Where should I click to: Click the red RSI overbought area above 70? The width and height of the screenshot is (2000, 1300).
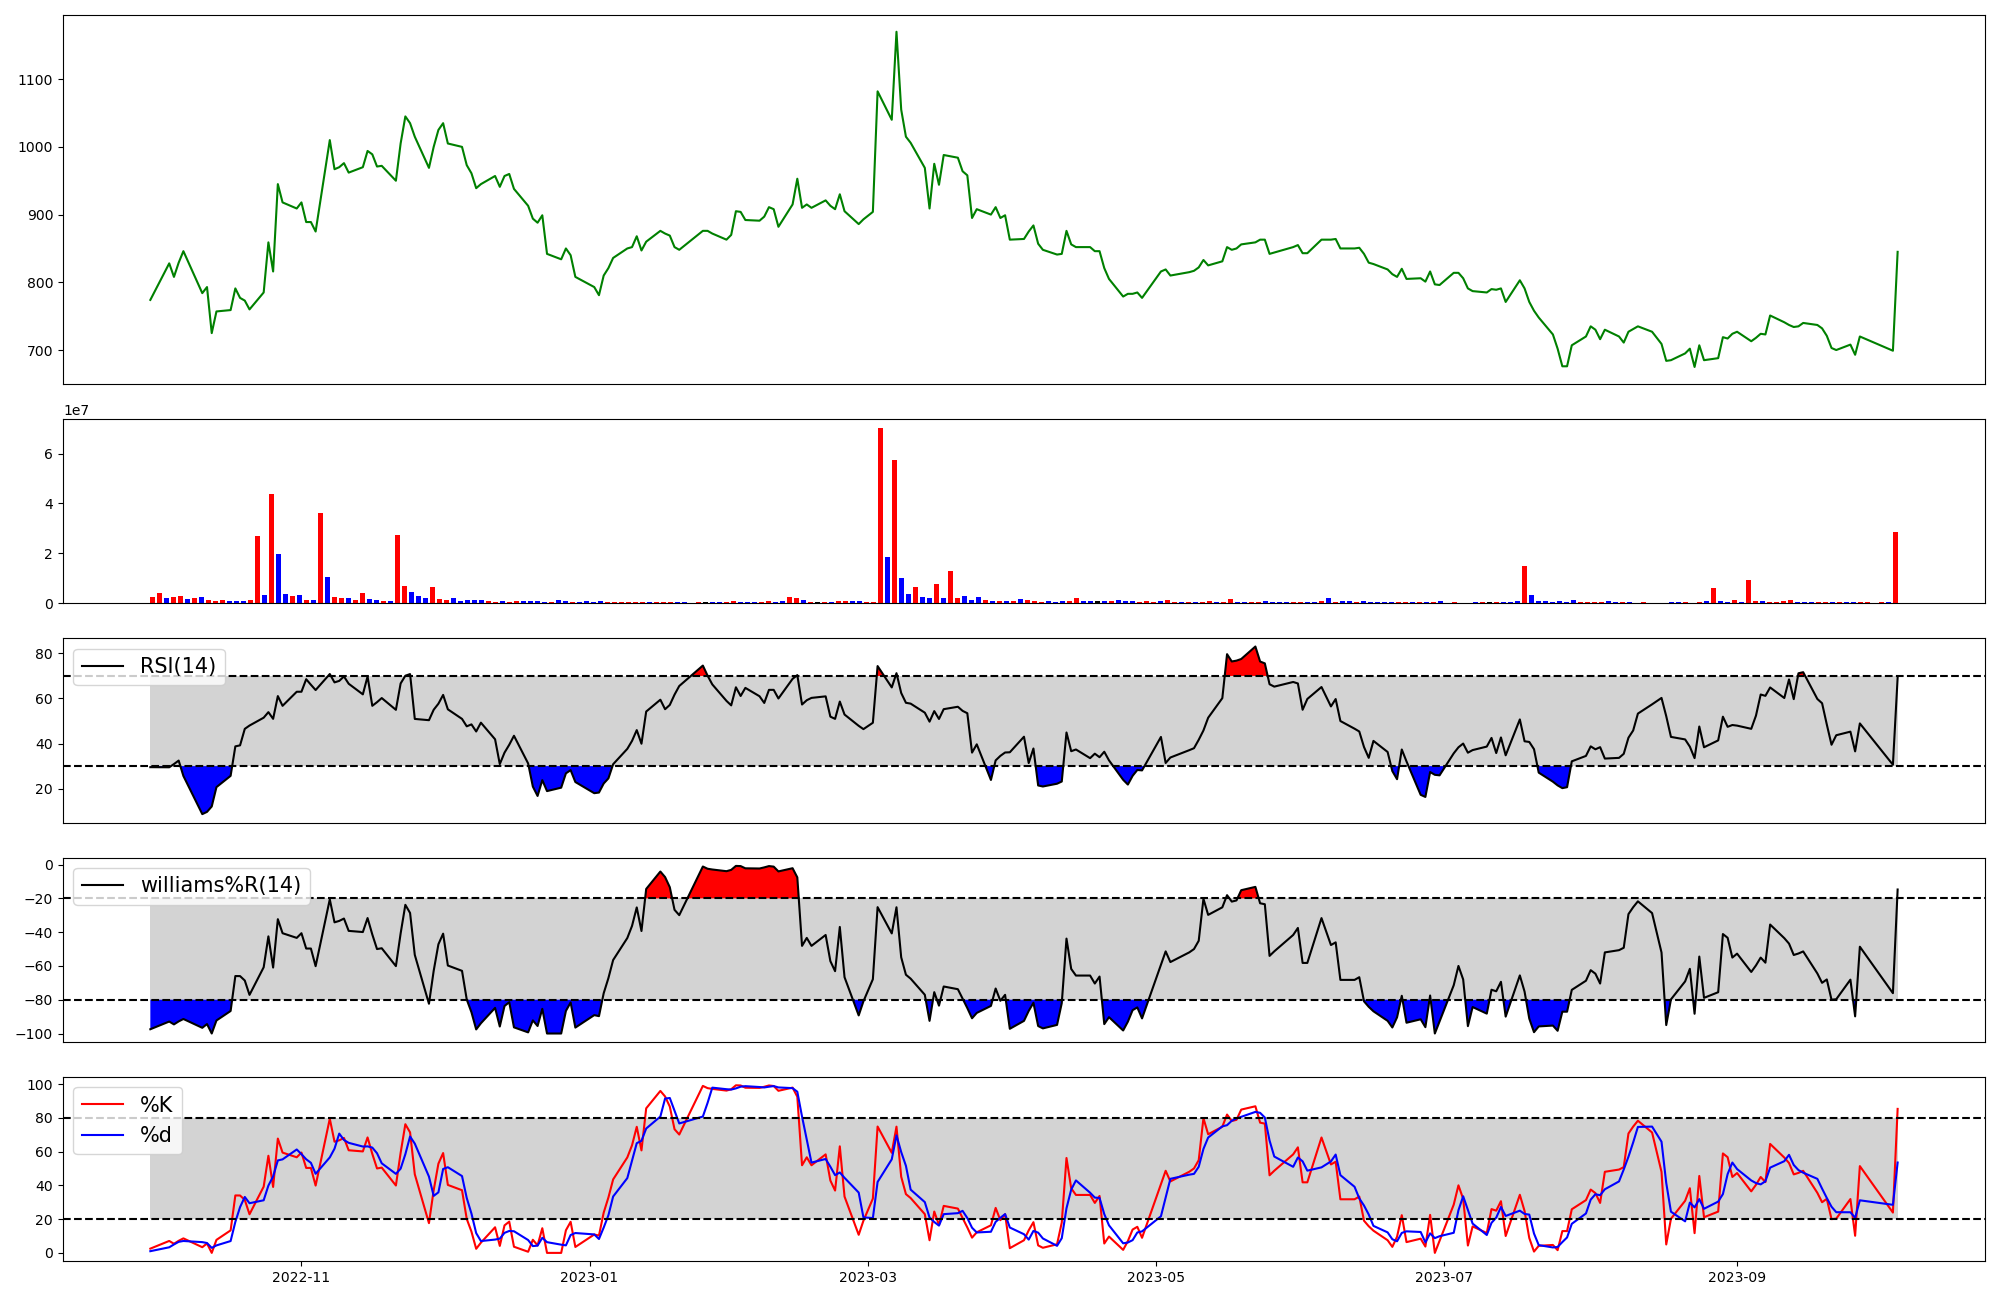click(x=1245, y=665)
